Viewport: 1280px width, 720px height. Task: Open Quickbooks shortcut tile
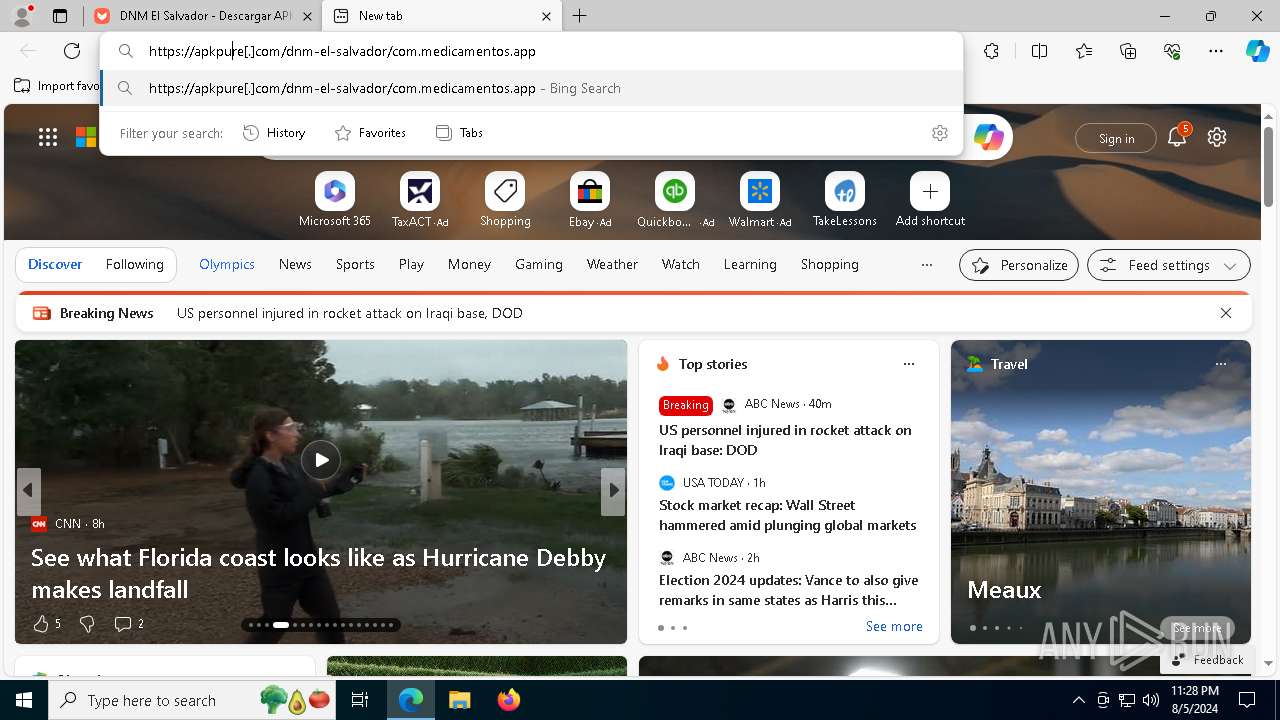(x=675, y=200)
